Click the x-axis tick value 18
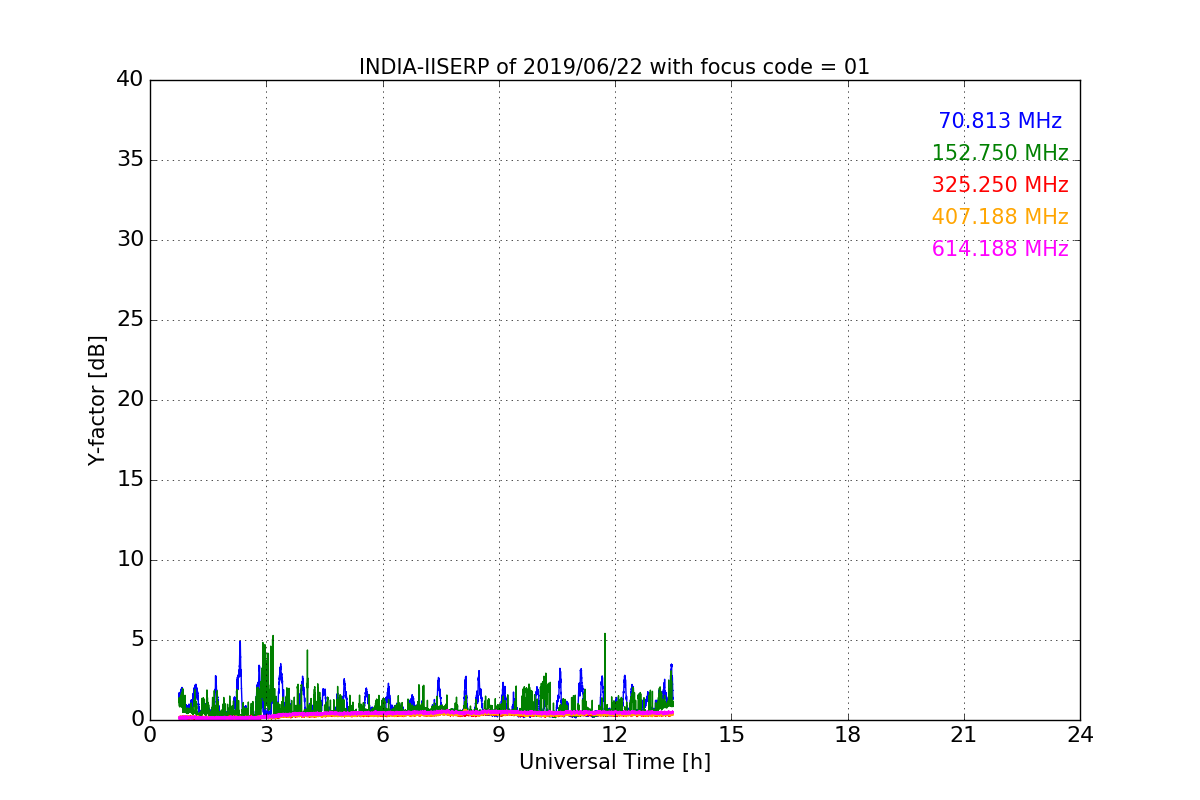Viewport: 1200px width, 800px height. (848, 735)
